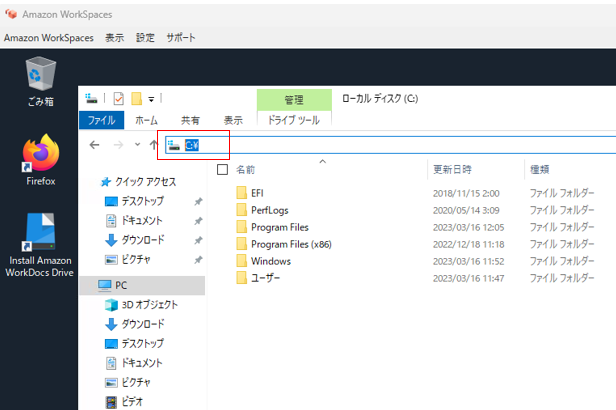This screenshot has width=616, height=410.
Task: Click the drive icon in Explorer title bar
Action: (91, 99)
